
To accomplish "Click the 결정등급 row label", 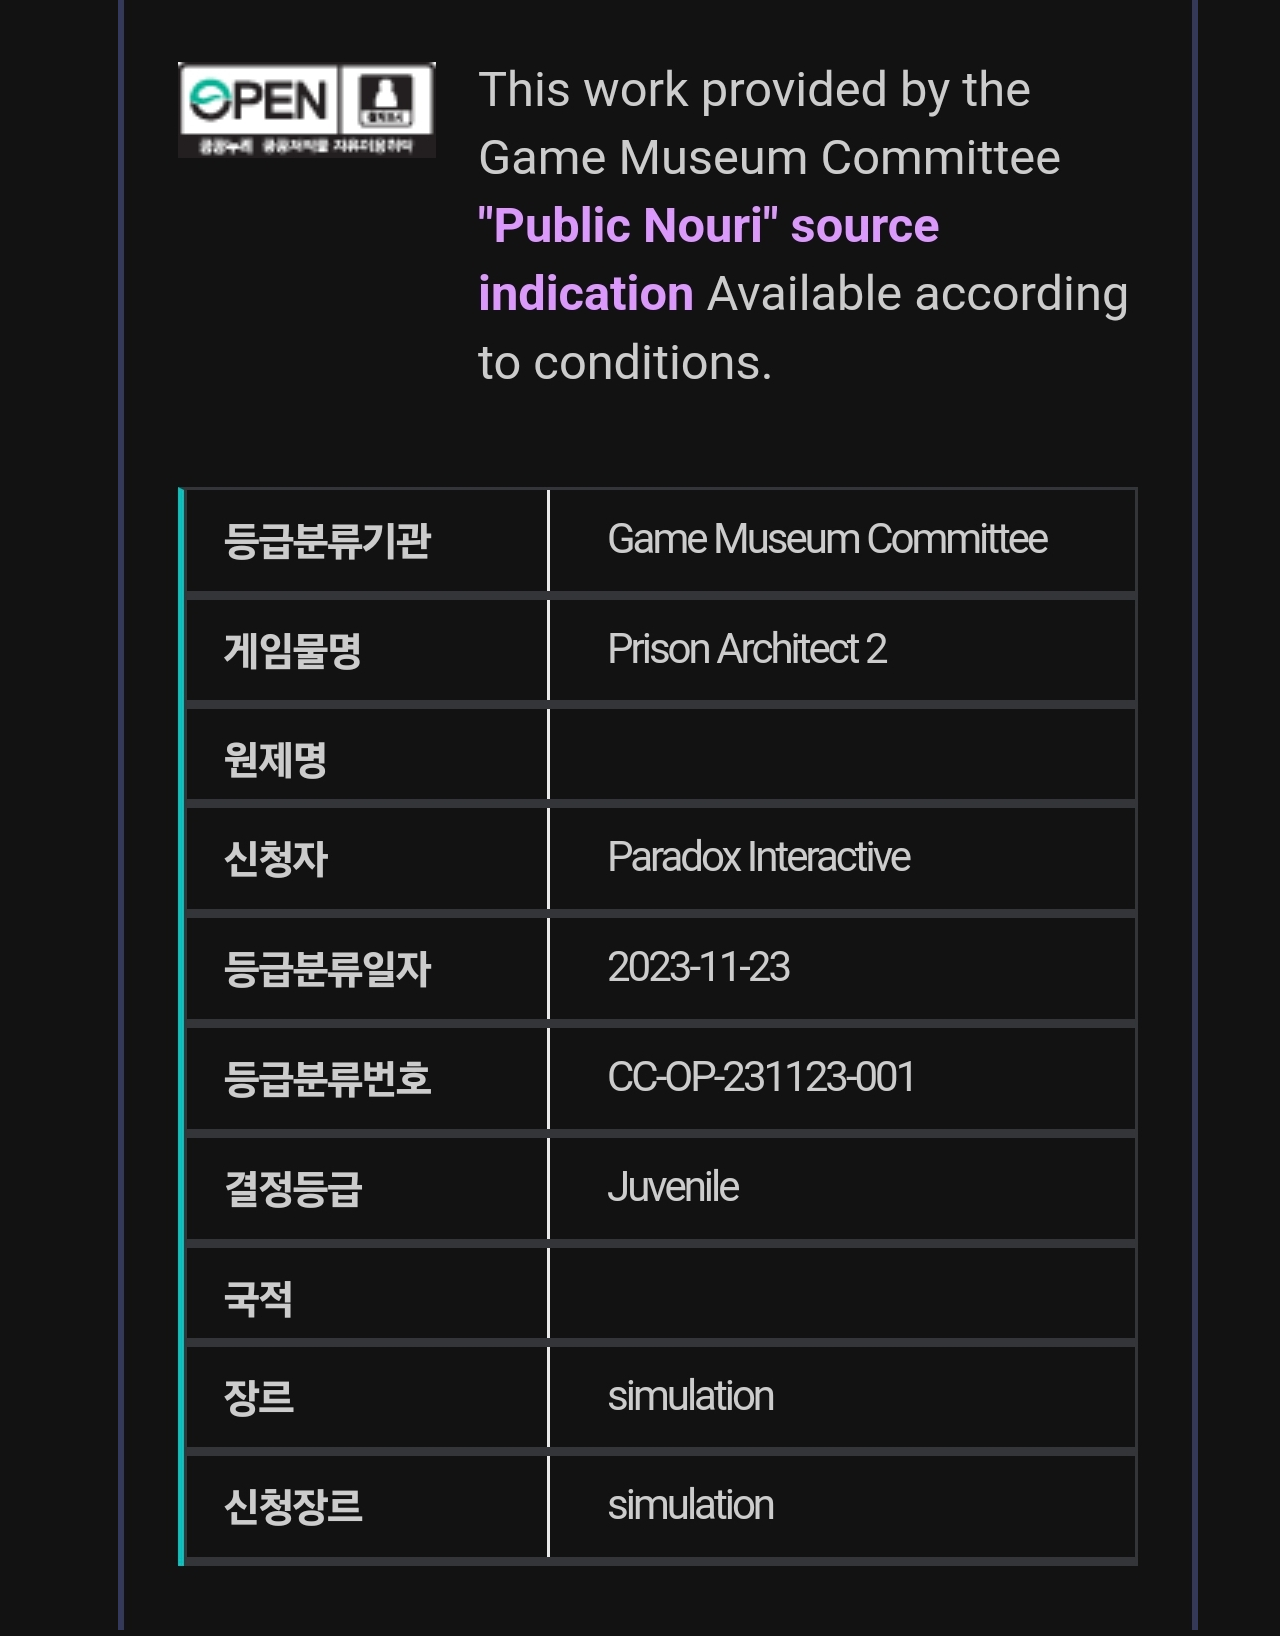I will (x=292, y=1189).
